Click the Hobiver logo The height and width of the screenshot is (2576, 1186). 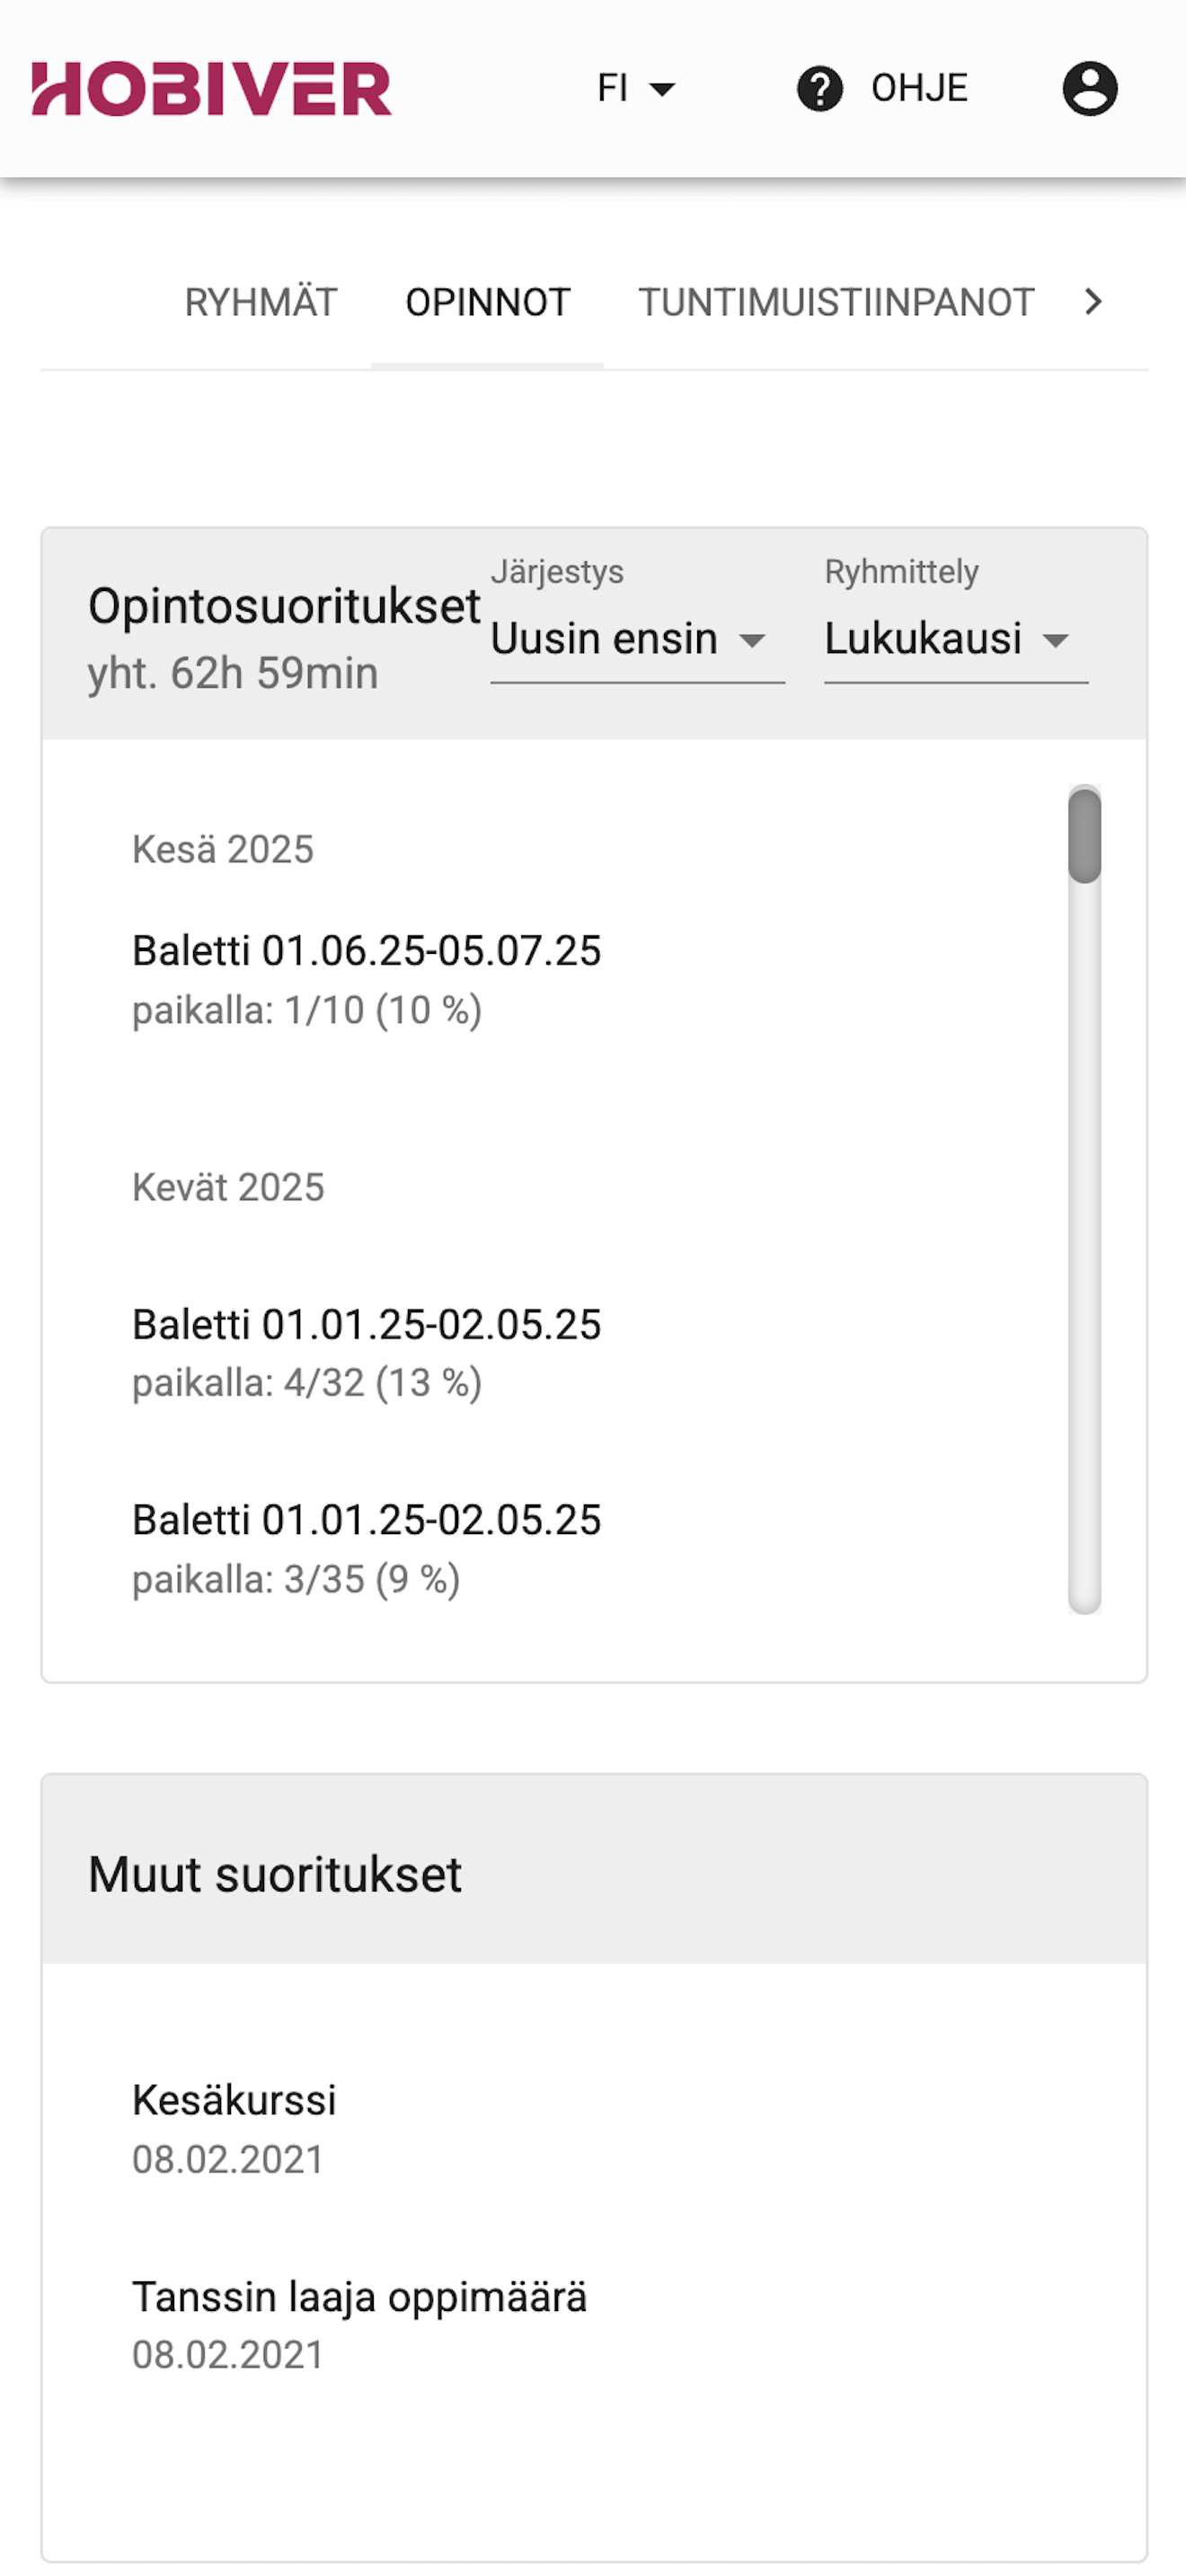pos(211,89)
